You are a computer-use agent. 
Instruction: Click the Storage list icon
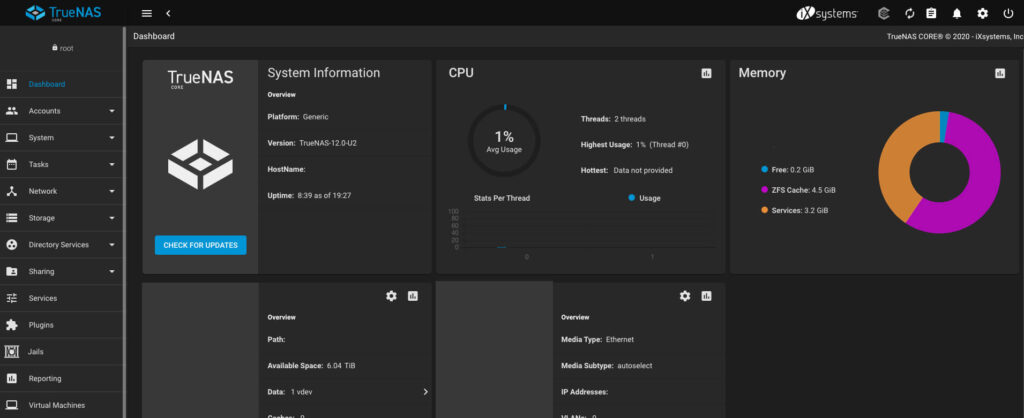[11, 218]
